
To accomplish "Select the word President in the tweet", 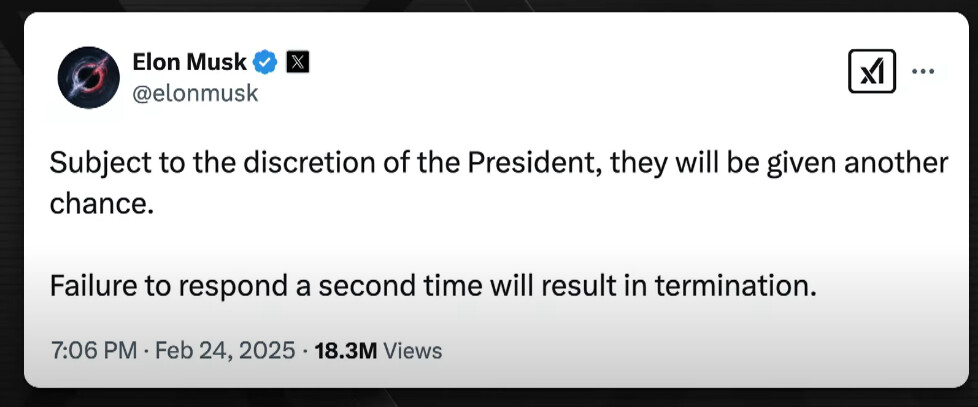I will click(x=534, y=164).
